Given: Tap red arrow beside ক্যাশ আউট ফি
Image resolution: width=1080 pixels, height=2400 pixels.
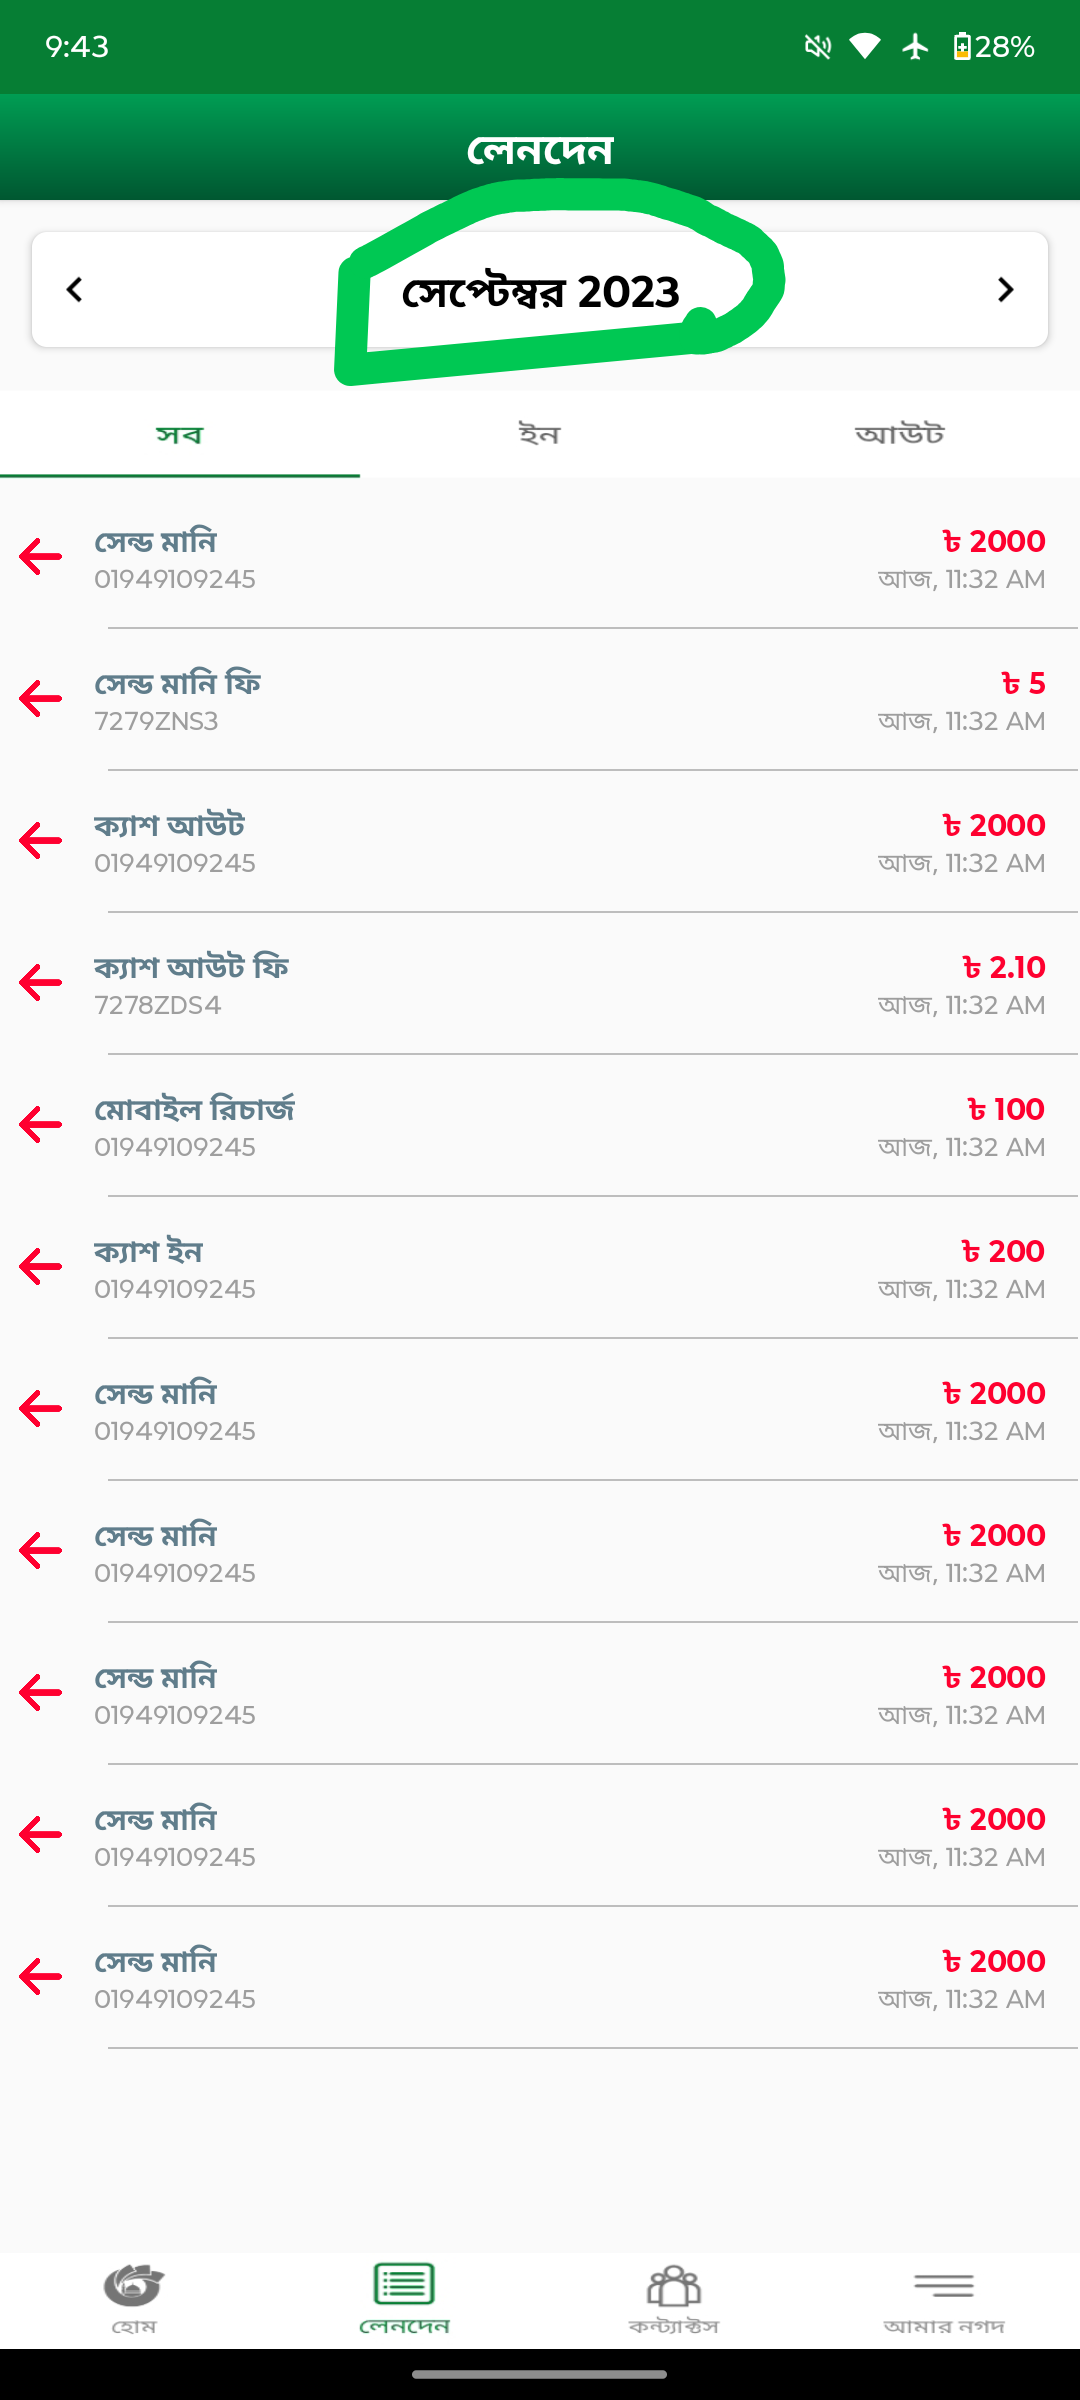Looking at the screenshot, I should 41,983.
